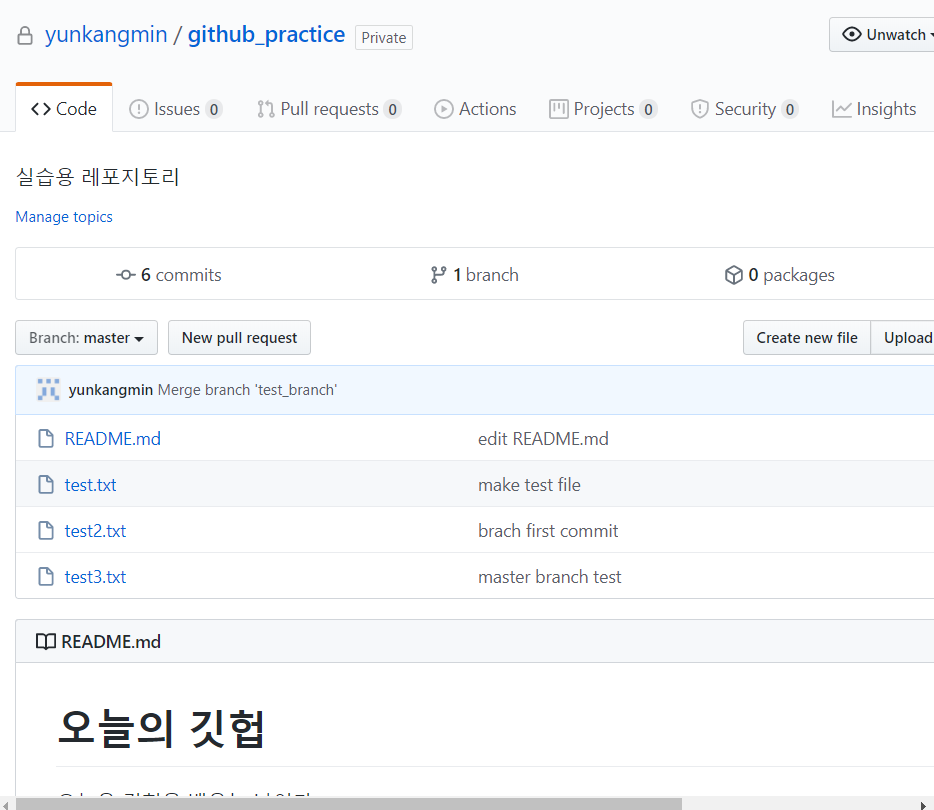The width and height of the screenshot is (934, 810).
Task: Open the README.md file link
Action: pyautogui.click(x=113, y=438)
